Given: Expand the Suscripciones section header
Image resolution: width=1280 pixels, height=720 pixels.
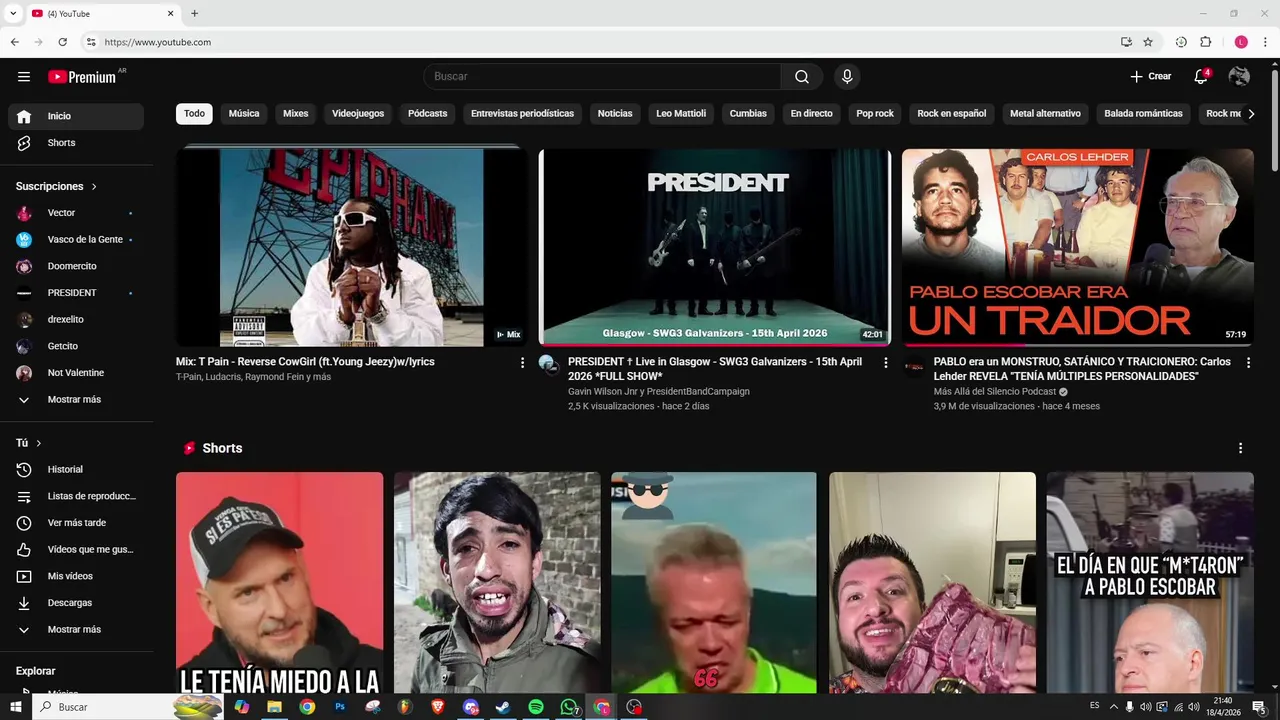Looking at the screenshot, I should 57,187.
